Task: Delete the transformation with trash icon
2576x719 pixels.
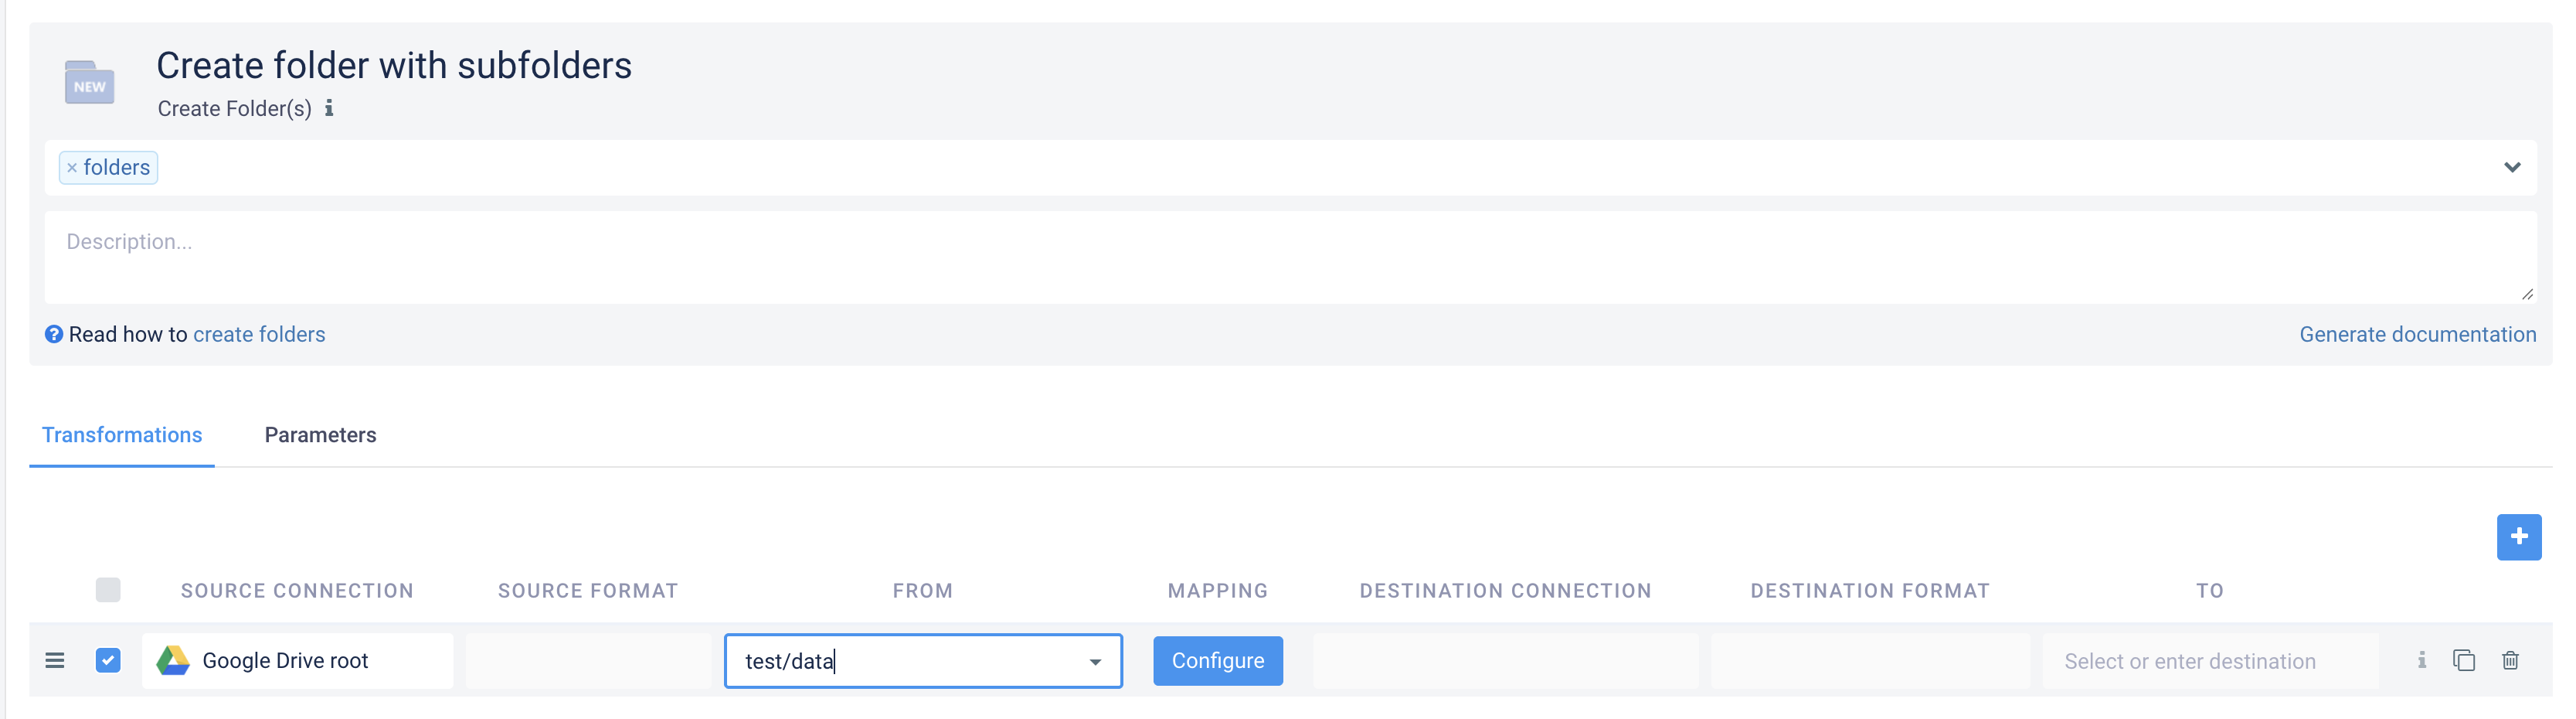Action: [2510, 661]
